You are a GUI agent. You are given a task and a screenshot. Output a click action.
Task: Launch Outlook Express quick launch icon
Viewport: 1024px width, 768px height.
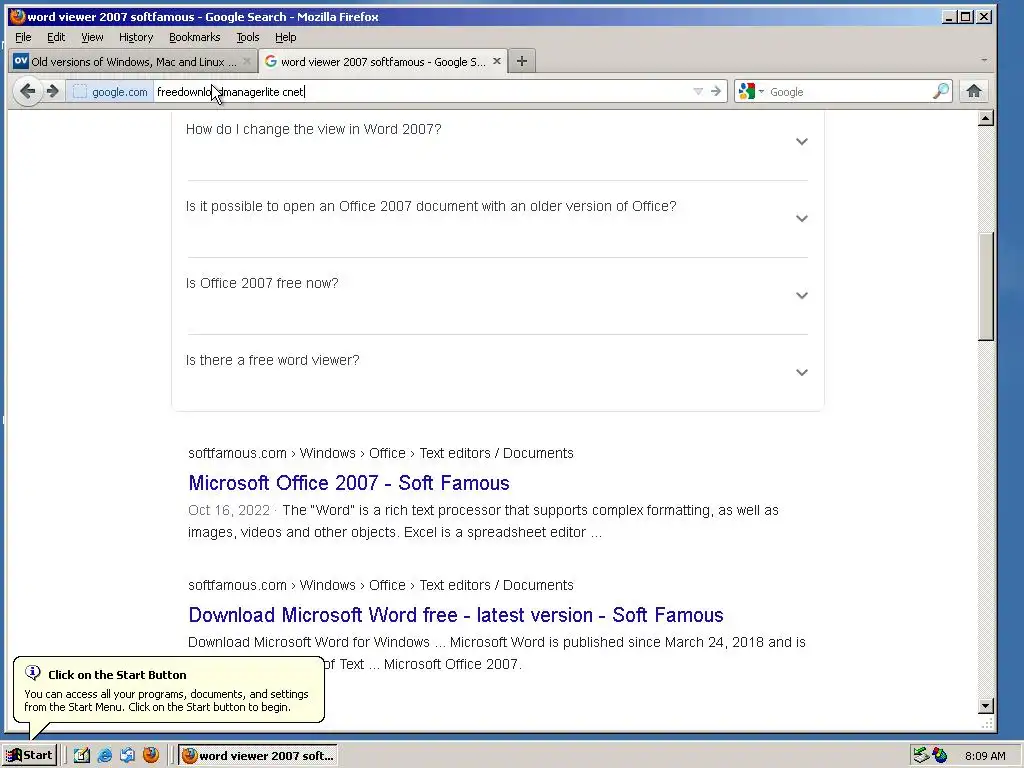[127, 755]
